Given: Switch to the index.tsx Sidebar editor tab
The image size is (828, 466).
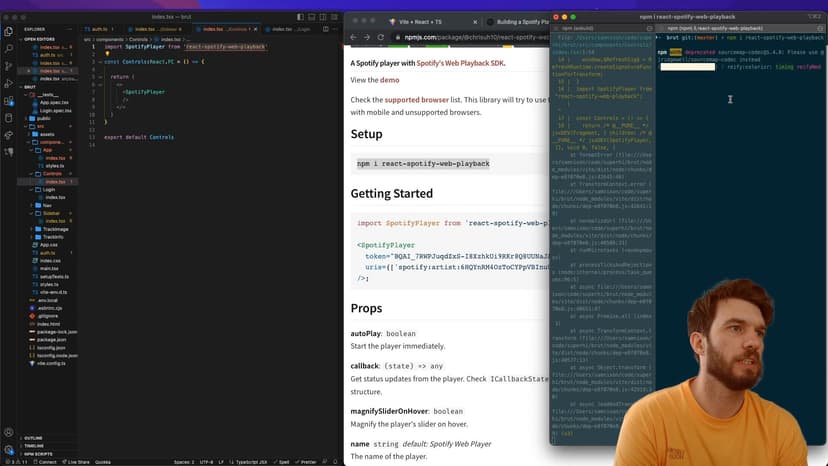Looking at the screenshot, I should [157, 29].
